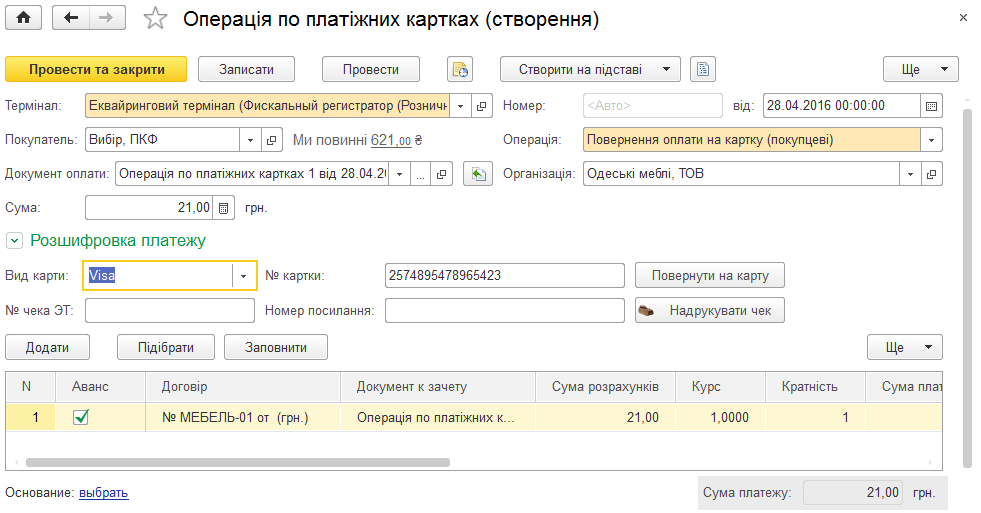Open document movements report icon
The image size is (981, 513).
460,69
